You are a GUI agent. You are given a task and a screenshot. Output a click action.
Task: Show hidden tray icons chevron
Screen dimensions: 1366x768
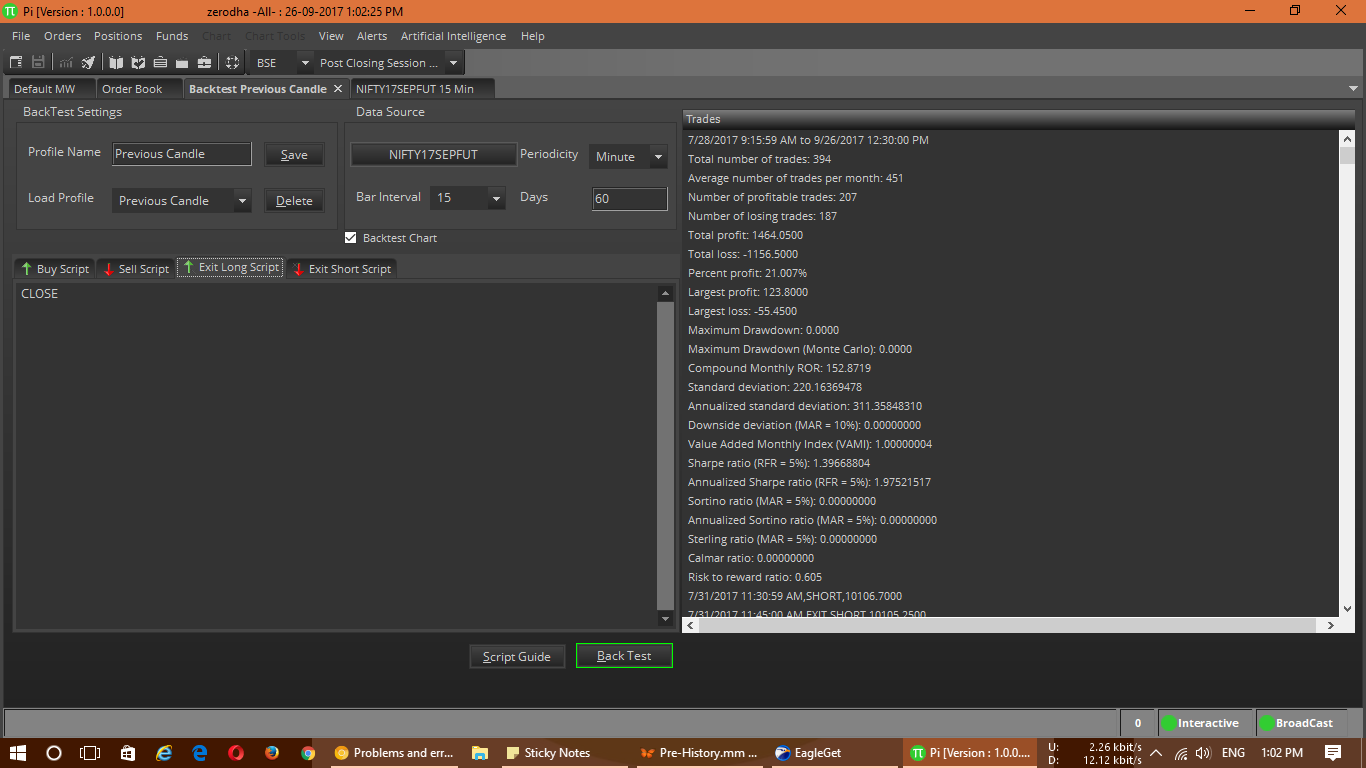1156,752
